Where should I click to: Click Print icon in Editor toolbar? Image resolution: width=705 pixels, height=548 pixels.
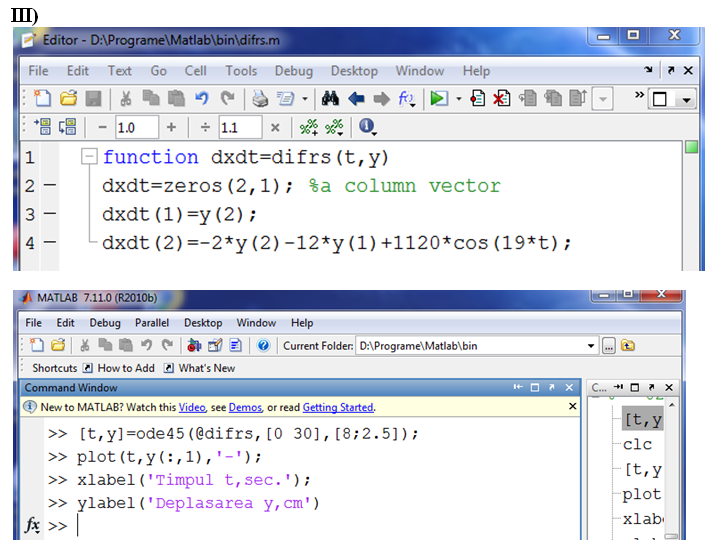coord(260,98)
